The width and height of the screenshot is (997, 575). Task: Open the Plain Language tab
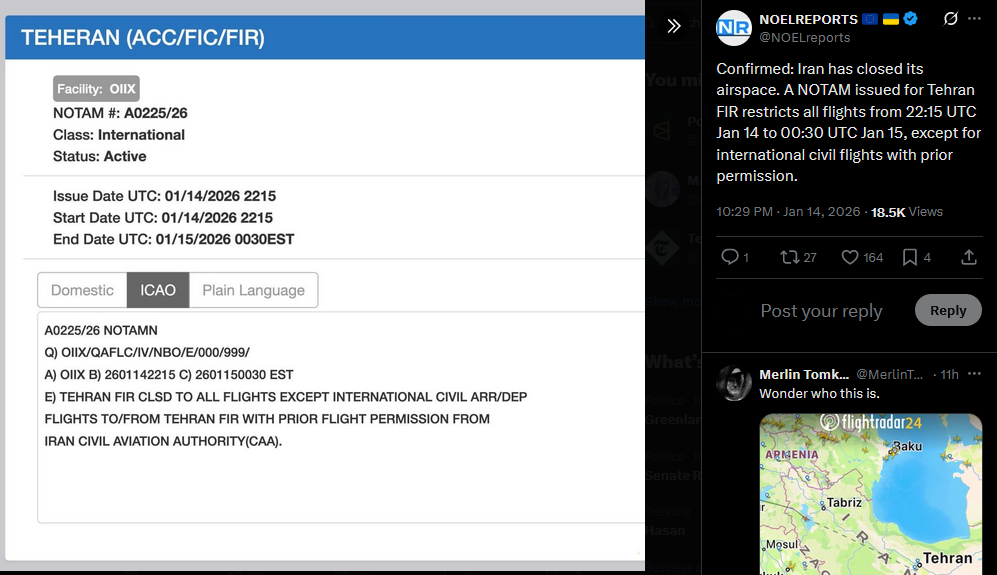253,290
